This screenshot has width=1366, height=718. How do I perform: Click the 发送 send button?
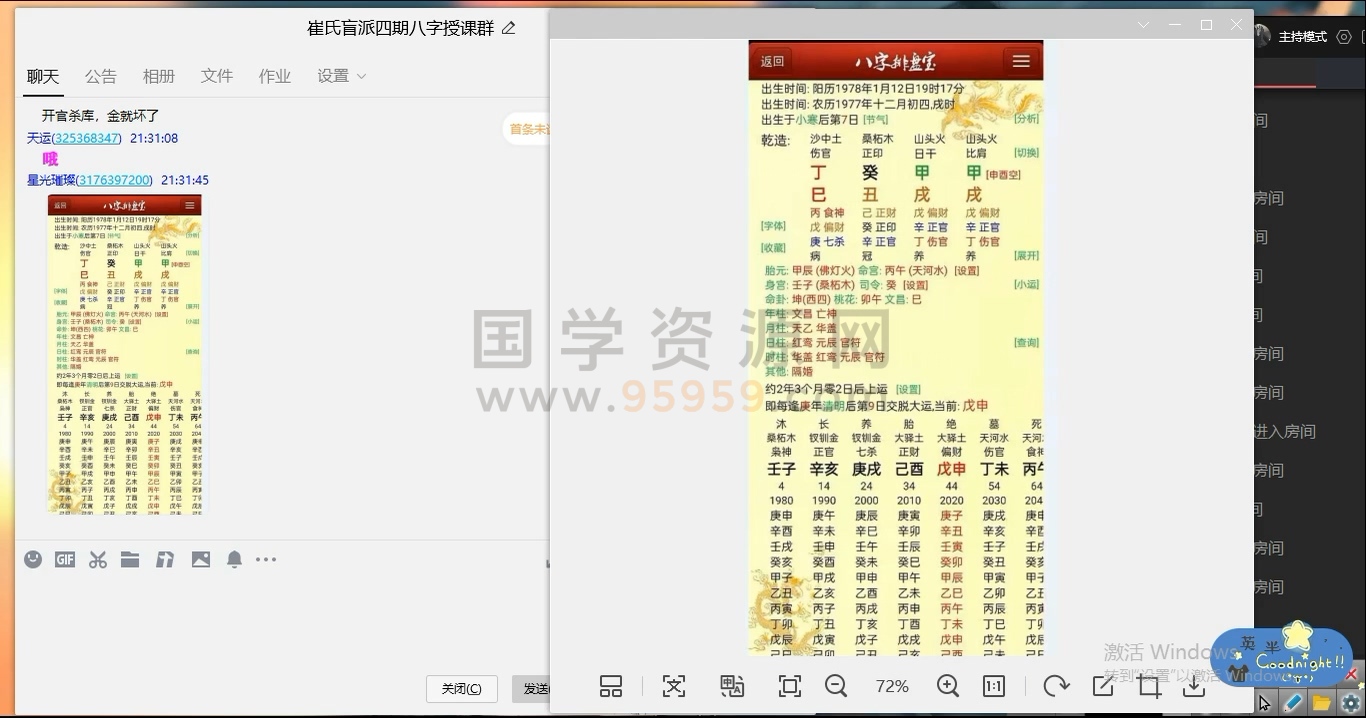point(531,688)
